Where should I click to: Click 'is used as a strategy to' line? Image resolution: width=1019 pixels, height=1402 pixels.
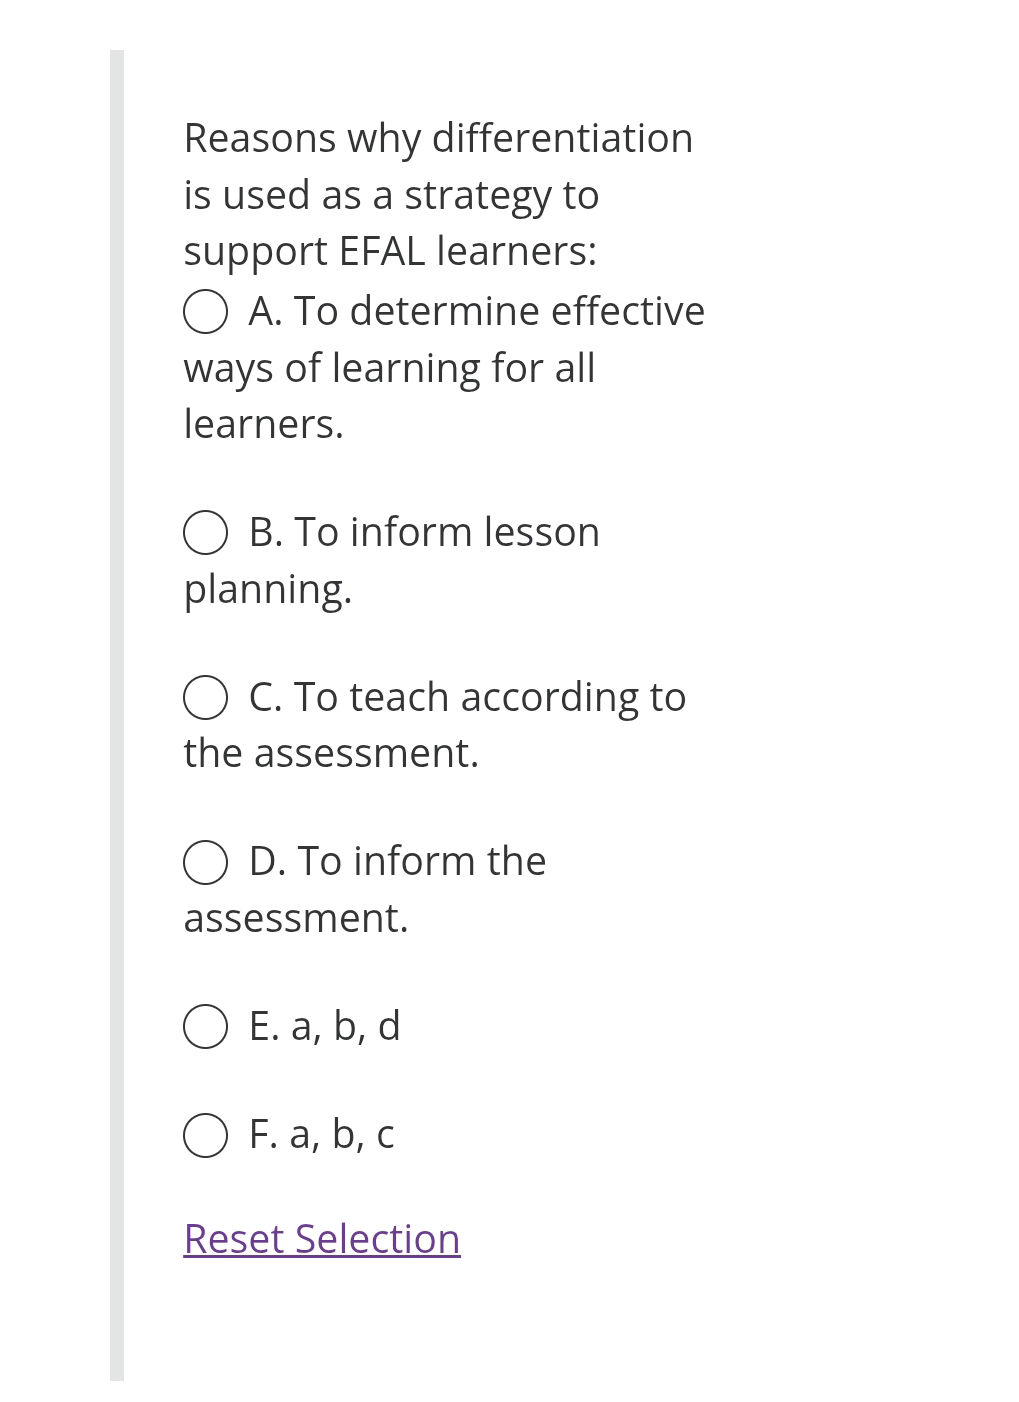pos(391,195)
